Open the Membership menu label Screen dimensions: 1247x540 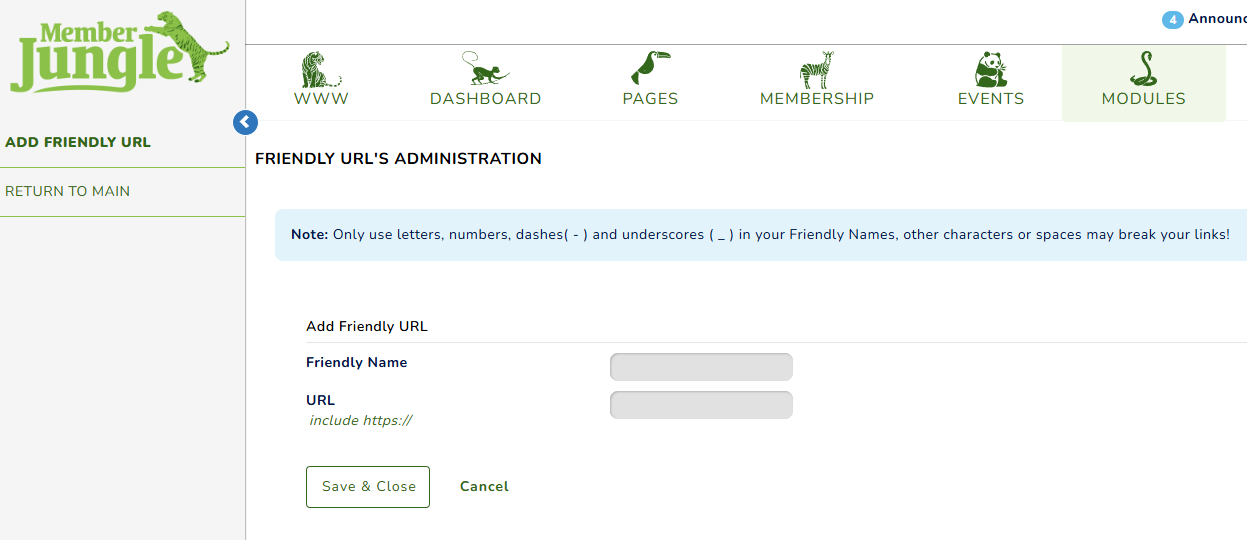tap(816, 99)
